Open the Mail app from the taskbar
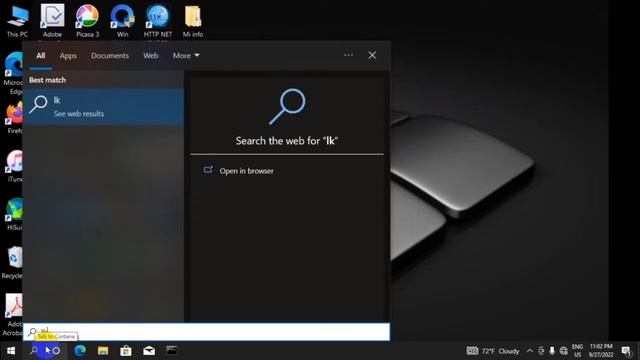Image resolution: width=640 pixels, height=360 pixels. pos(149,351)
